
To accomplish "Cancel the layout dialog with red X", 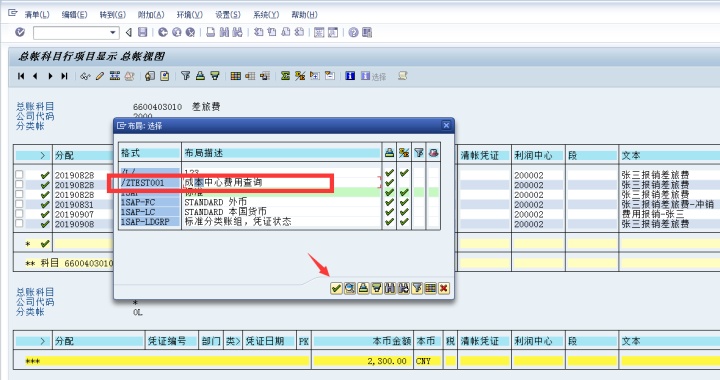I will point(444,288).
